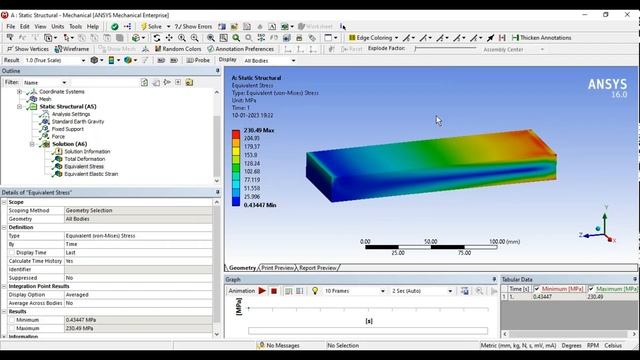
Task: Open the Tools menu
Action: [75, 27]
